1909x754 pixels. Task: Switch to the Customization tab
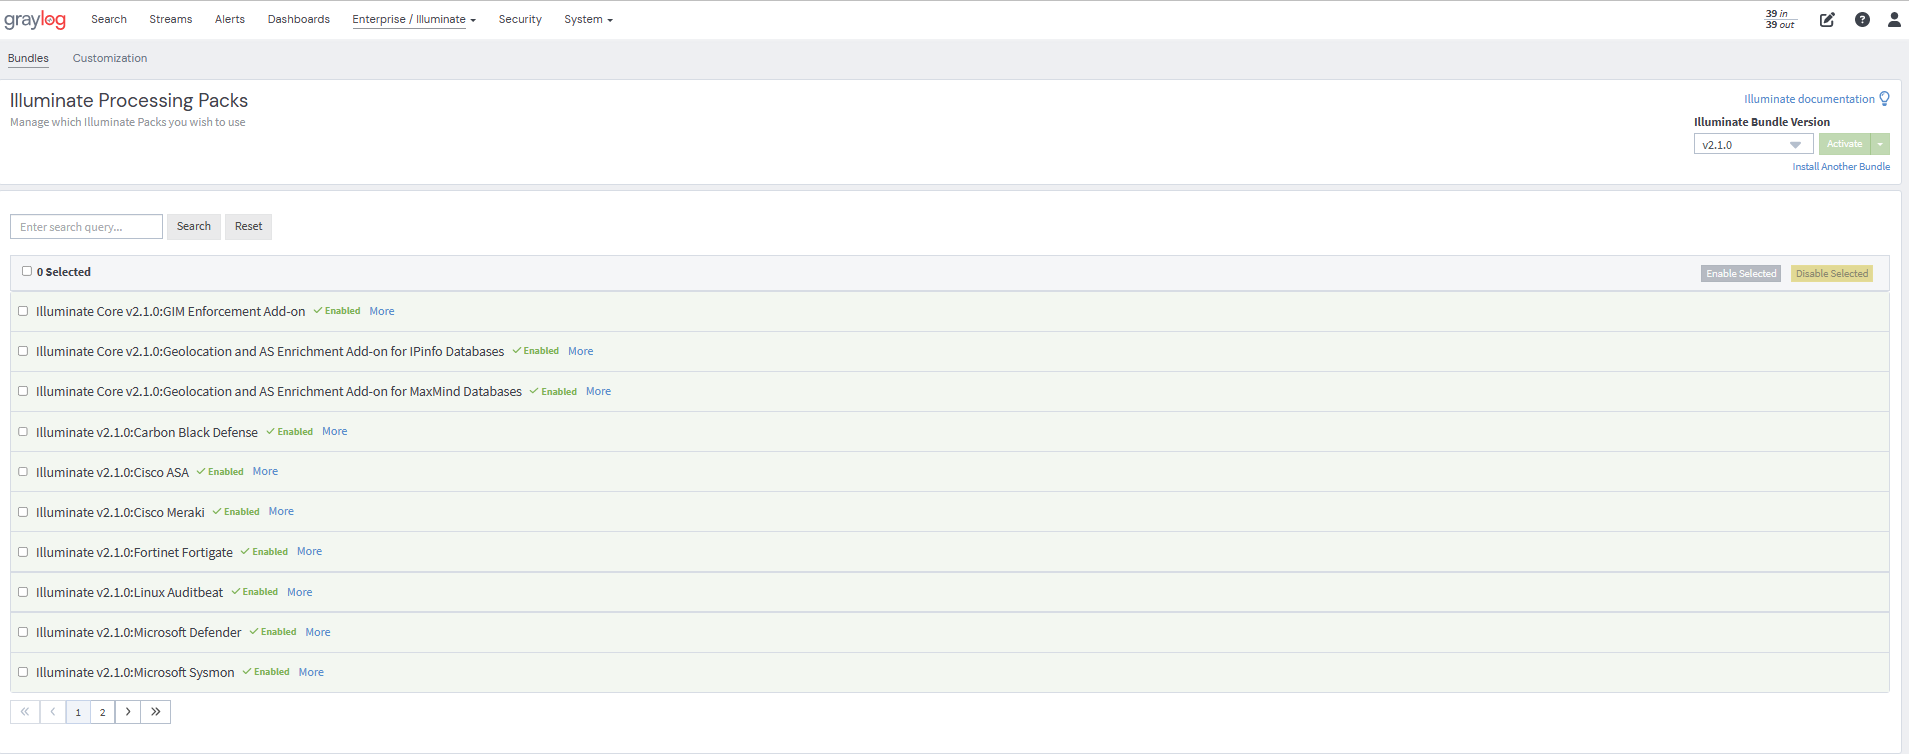point(110,58)
